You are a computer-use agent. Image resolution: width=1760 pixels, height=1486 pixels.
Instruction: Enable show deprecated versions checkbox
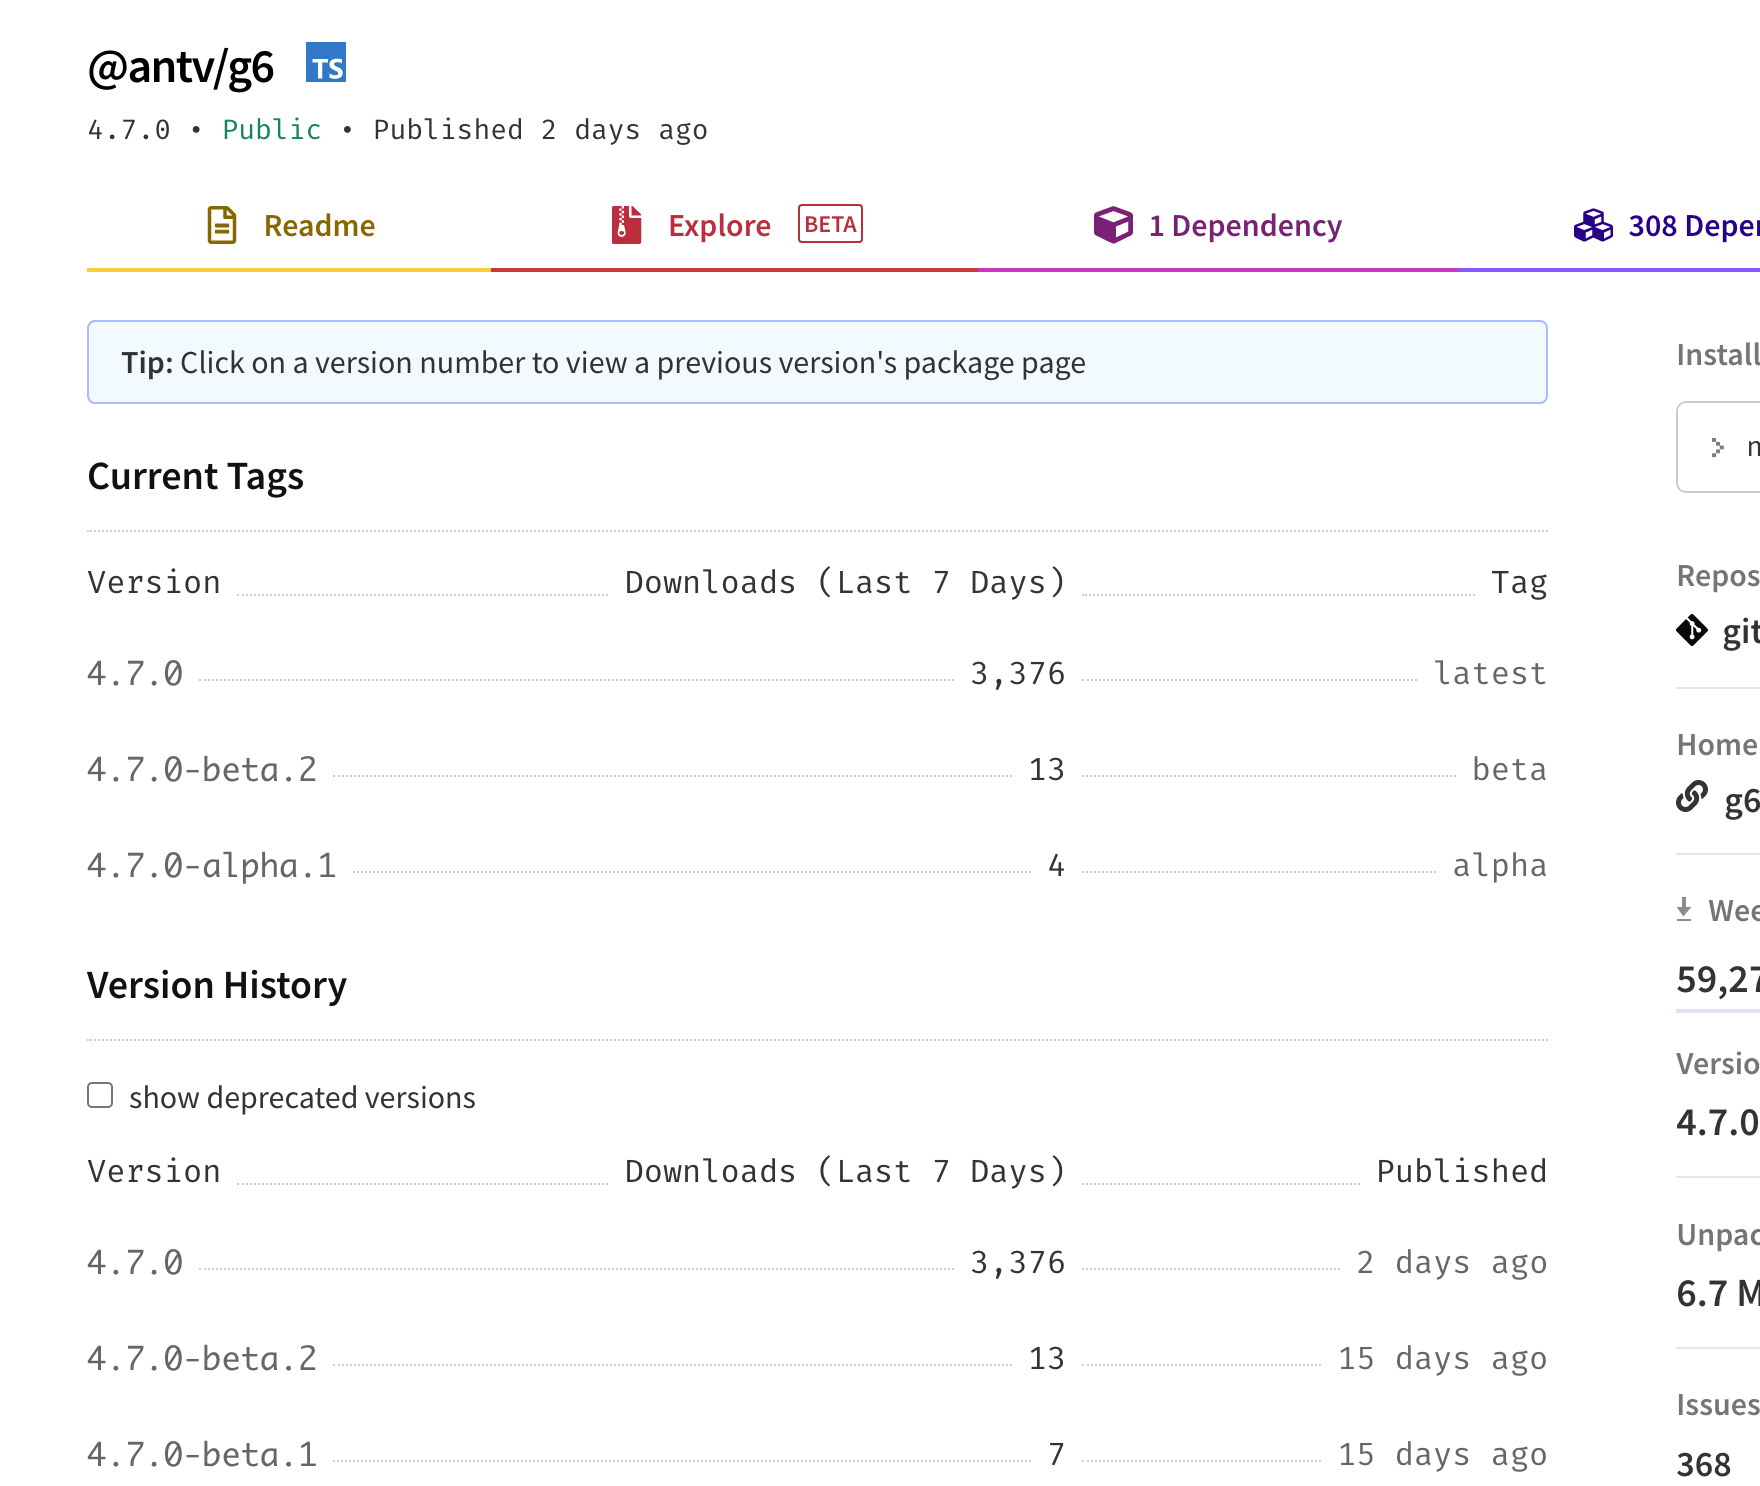pos(100,1096)
